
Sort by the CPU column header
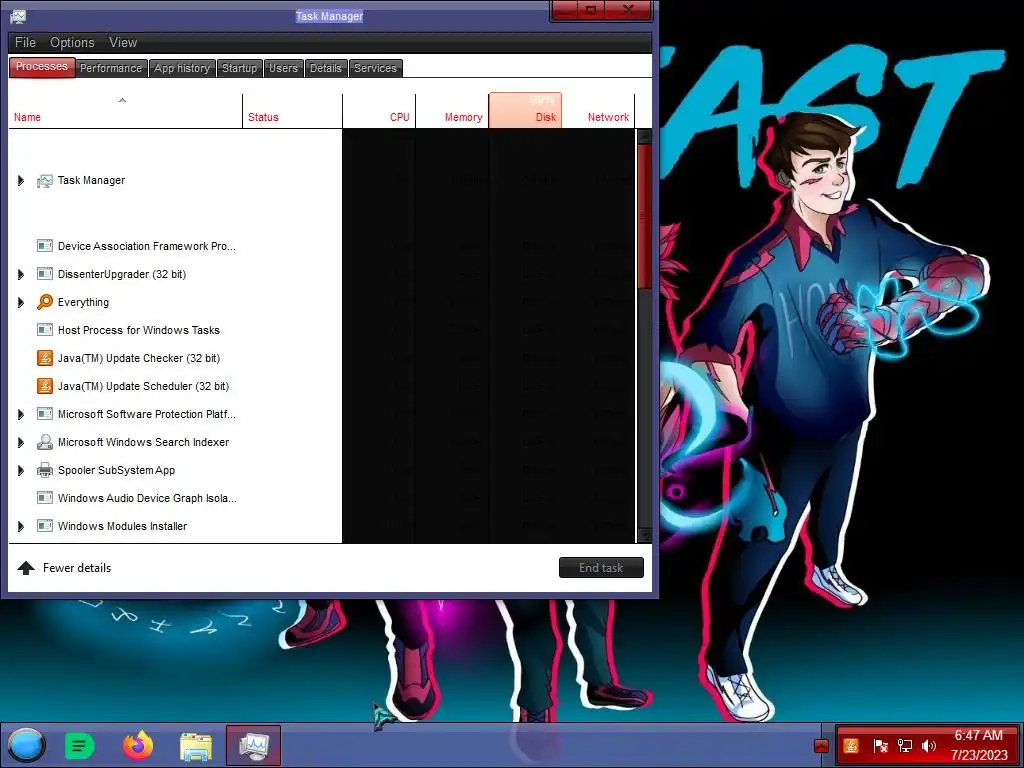[379, 110]
